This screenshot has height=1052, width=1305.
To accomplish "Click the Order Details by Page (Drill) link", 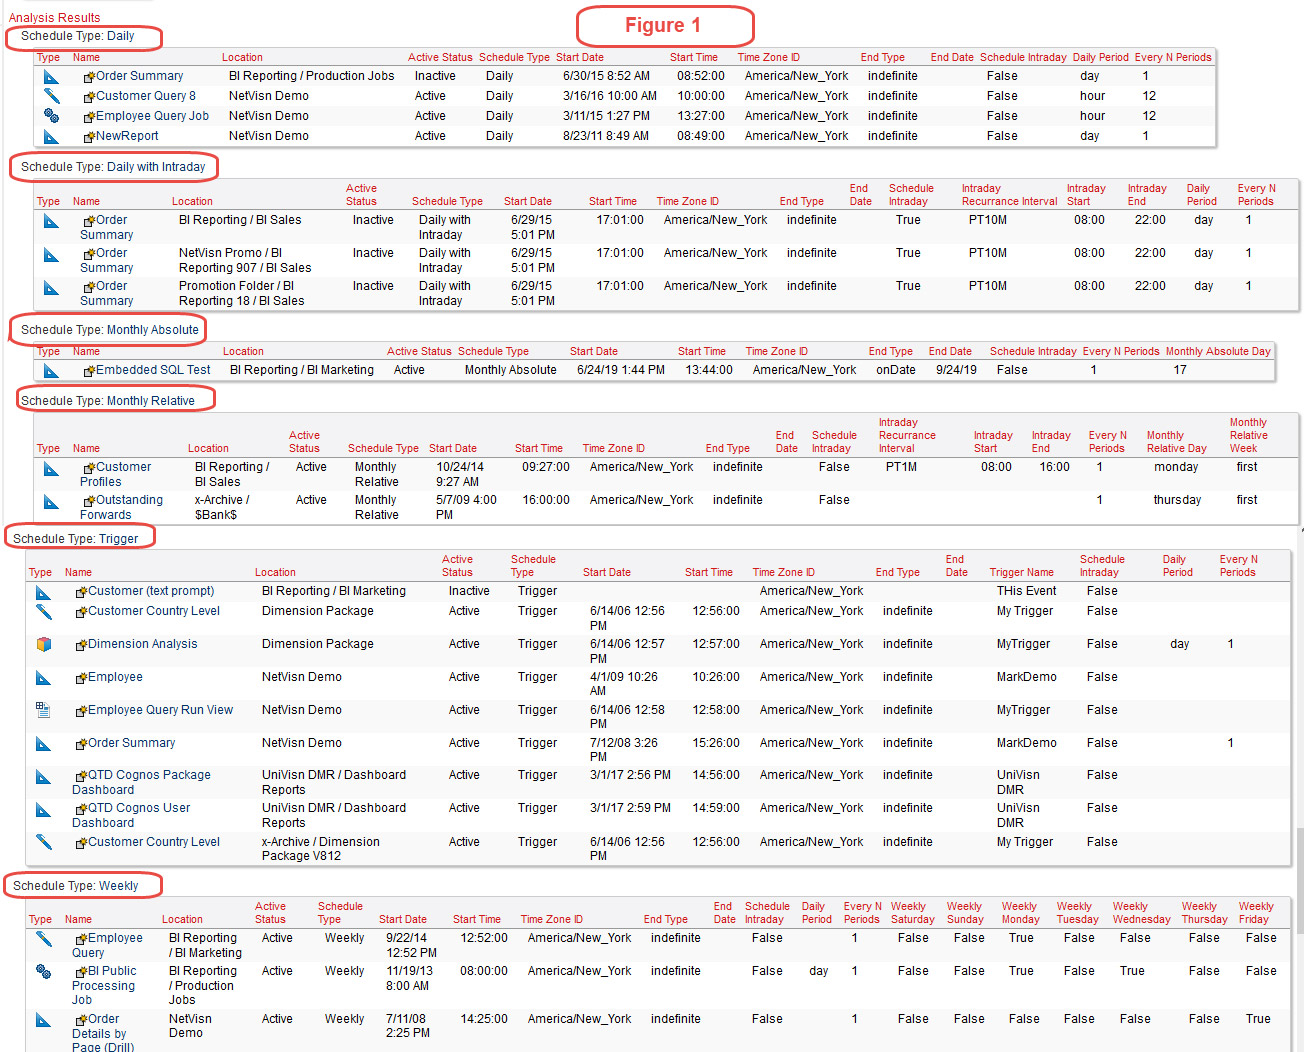I will coord(101,1033).
